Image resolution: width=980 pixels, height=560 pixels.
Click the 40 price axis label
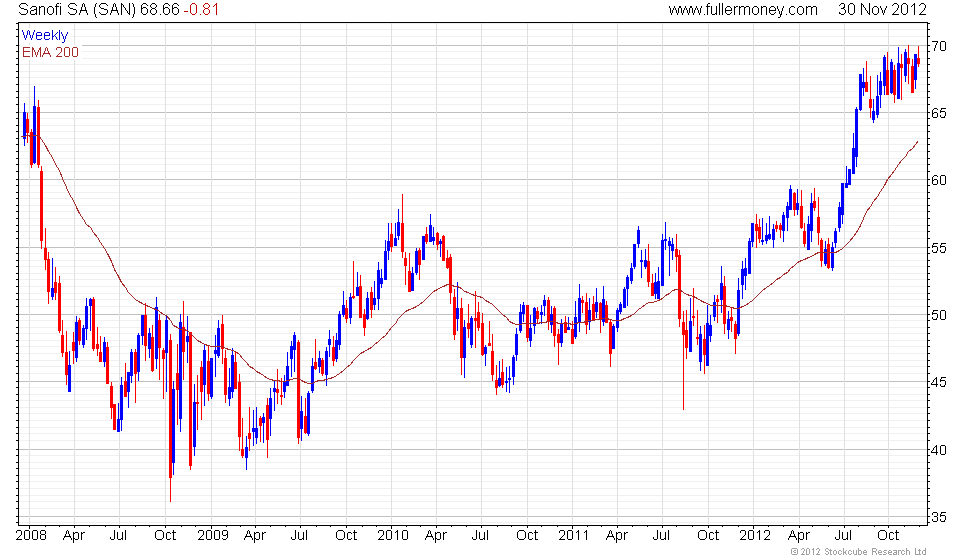939,450
